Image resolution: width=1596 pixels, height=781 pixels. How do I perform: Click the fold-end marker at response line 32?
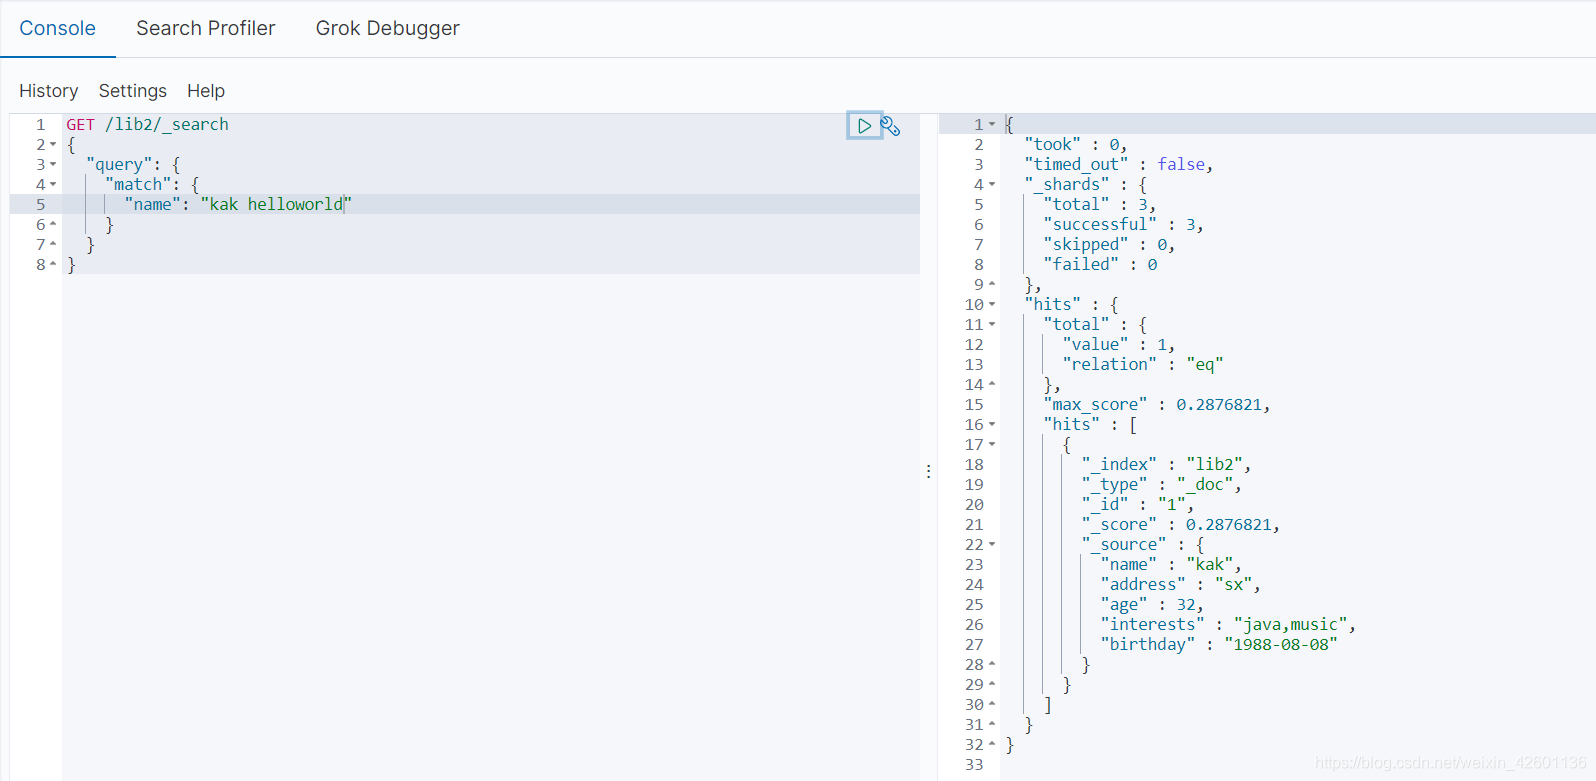click(x=992, y=745)
